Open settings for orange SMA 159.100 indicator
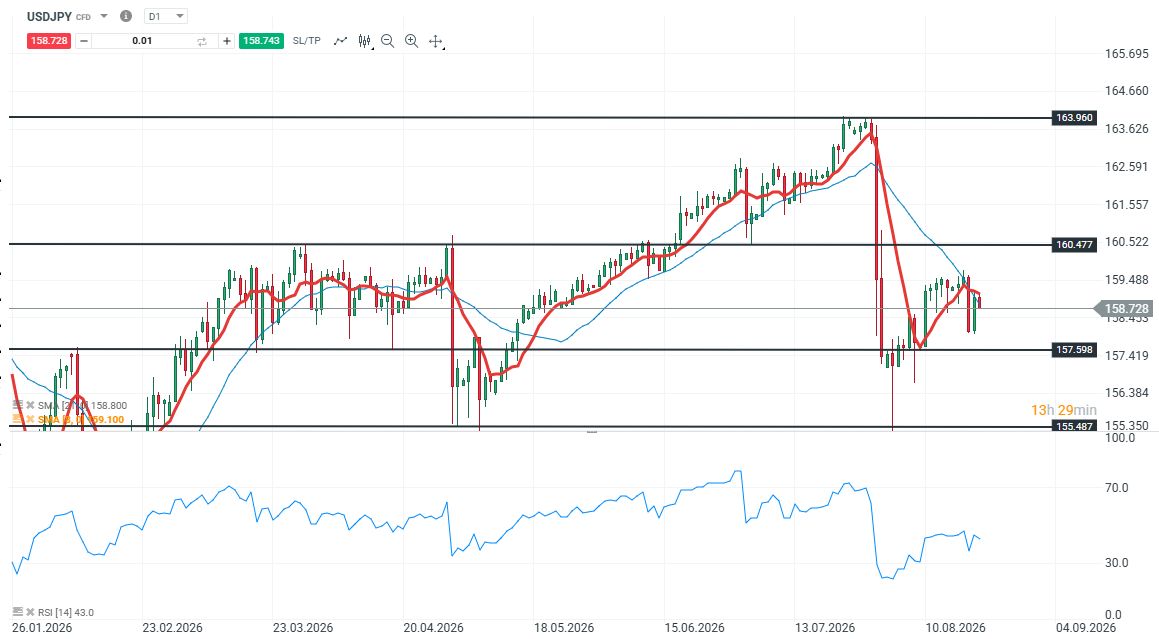 coord(18,419)
